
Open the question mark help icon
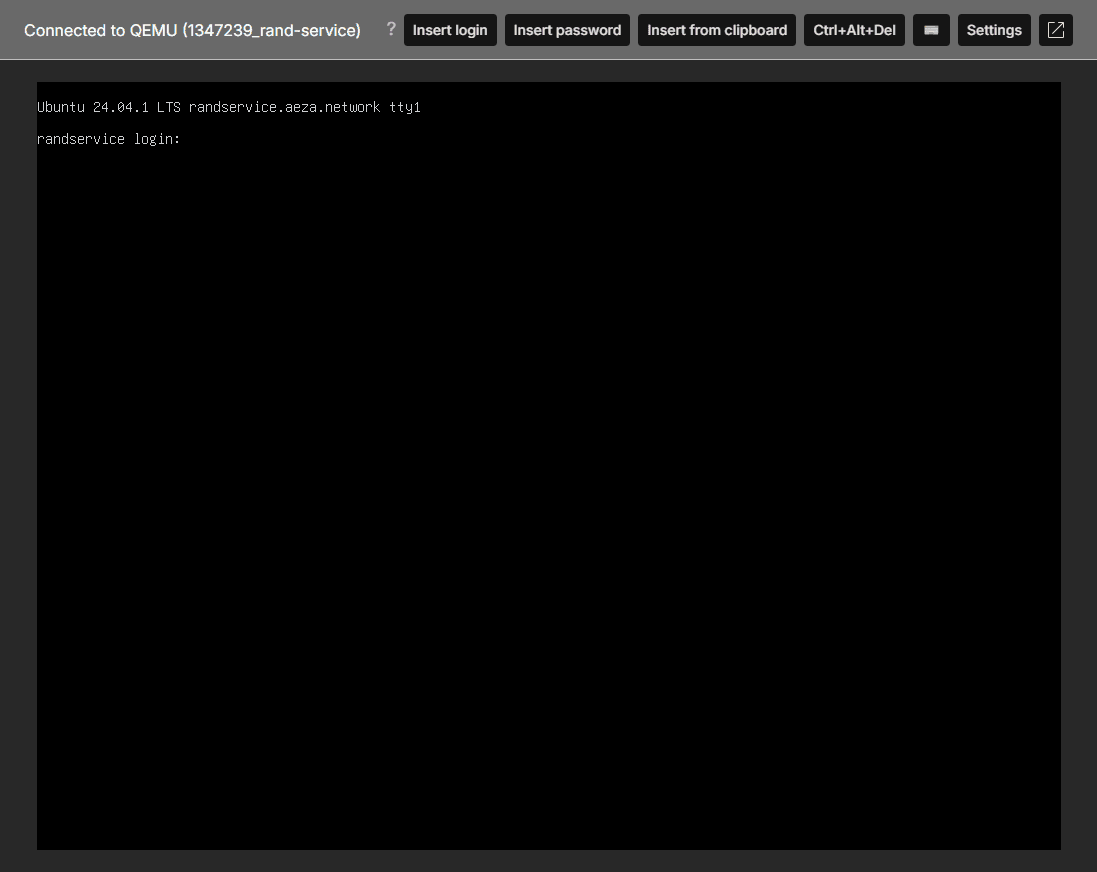[391, 29]
